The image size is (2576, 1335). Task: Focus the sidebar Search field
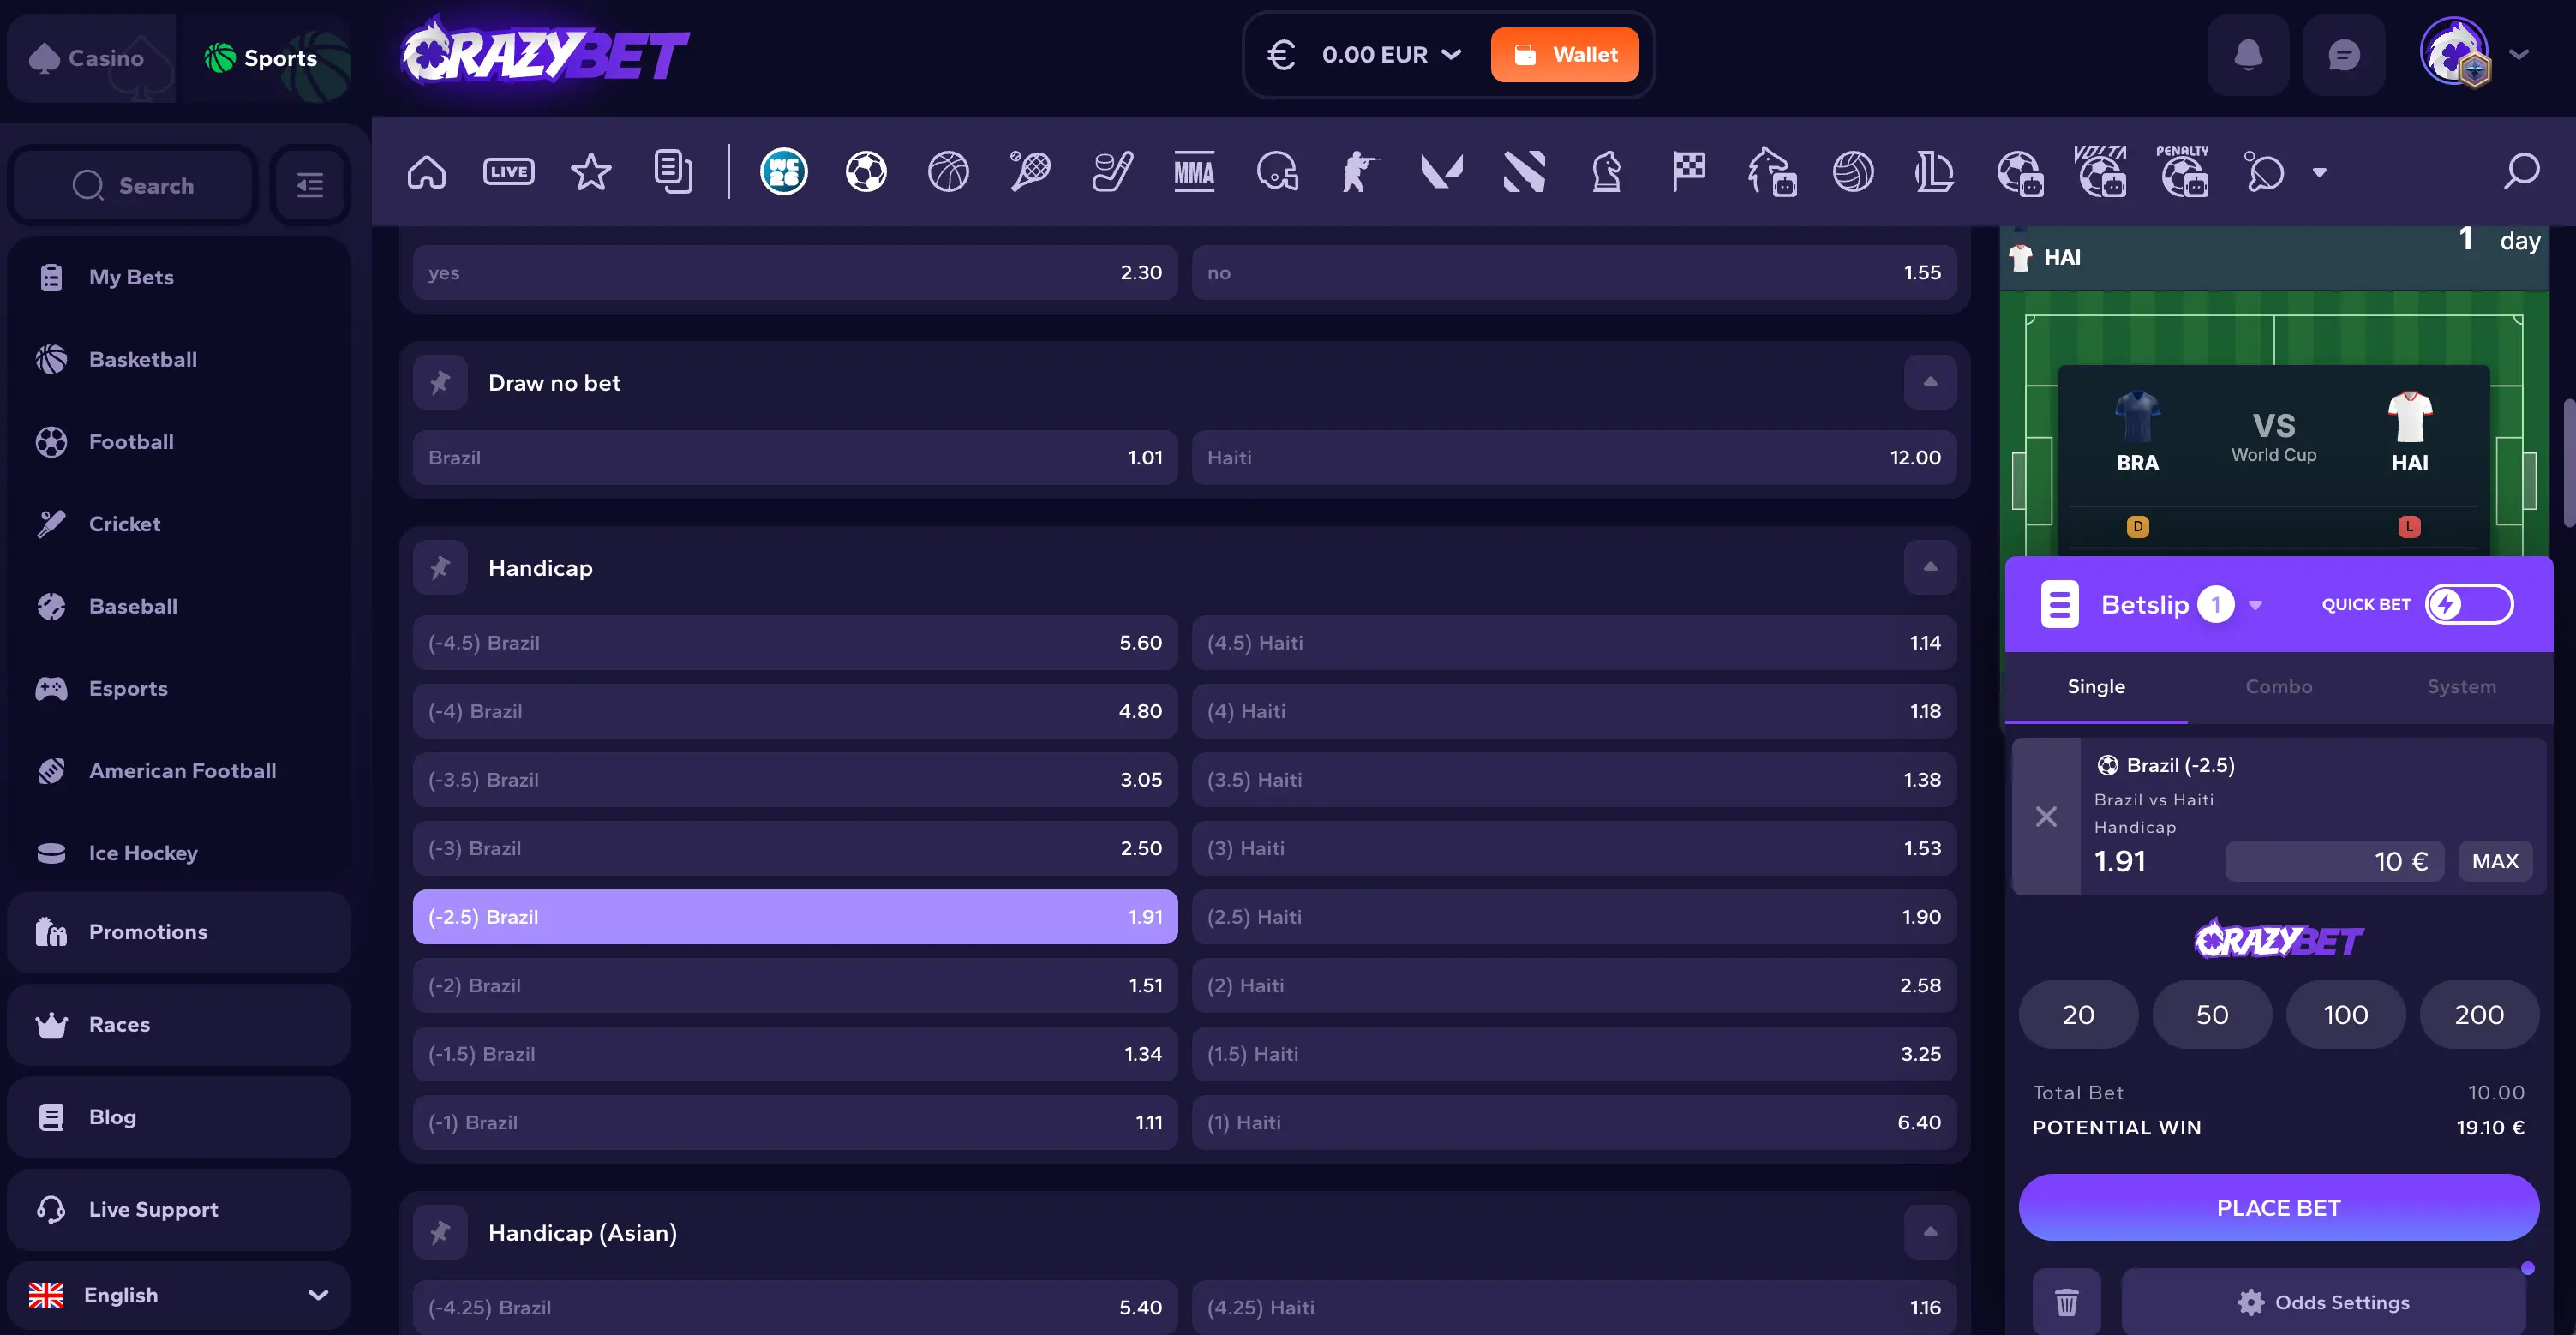coord(134,185)
